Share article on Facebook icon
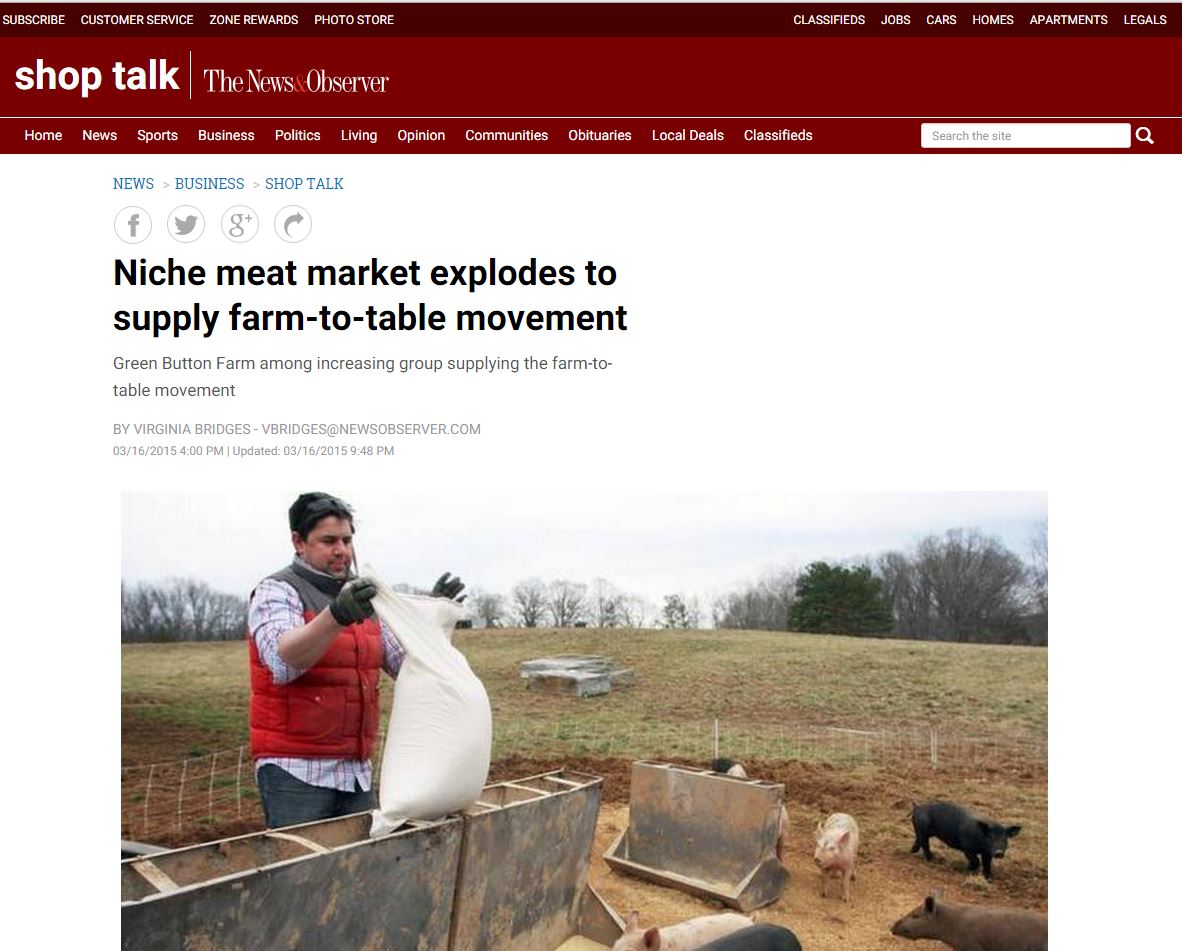The height and width of the screenshot is (951, 1182). tap(133, 225)
